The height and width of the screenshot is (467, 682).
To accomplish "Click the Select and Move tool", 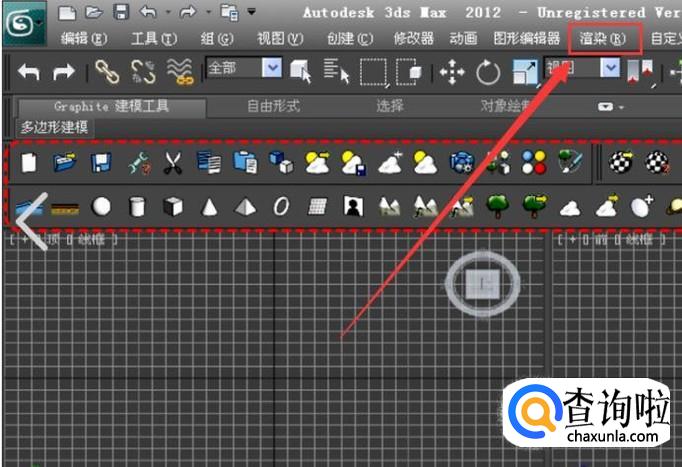I will click(x=452, y=71).
